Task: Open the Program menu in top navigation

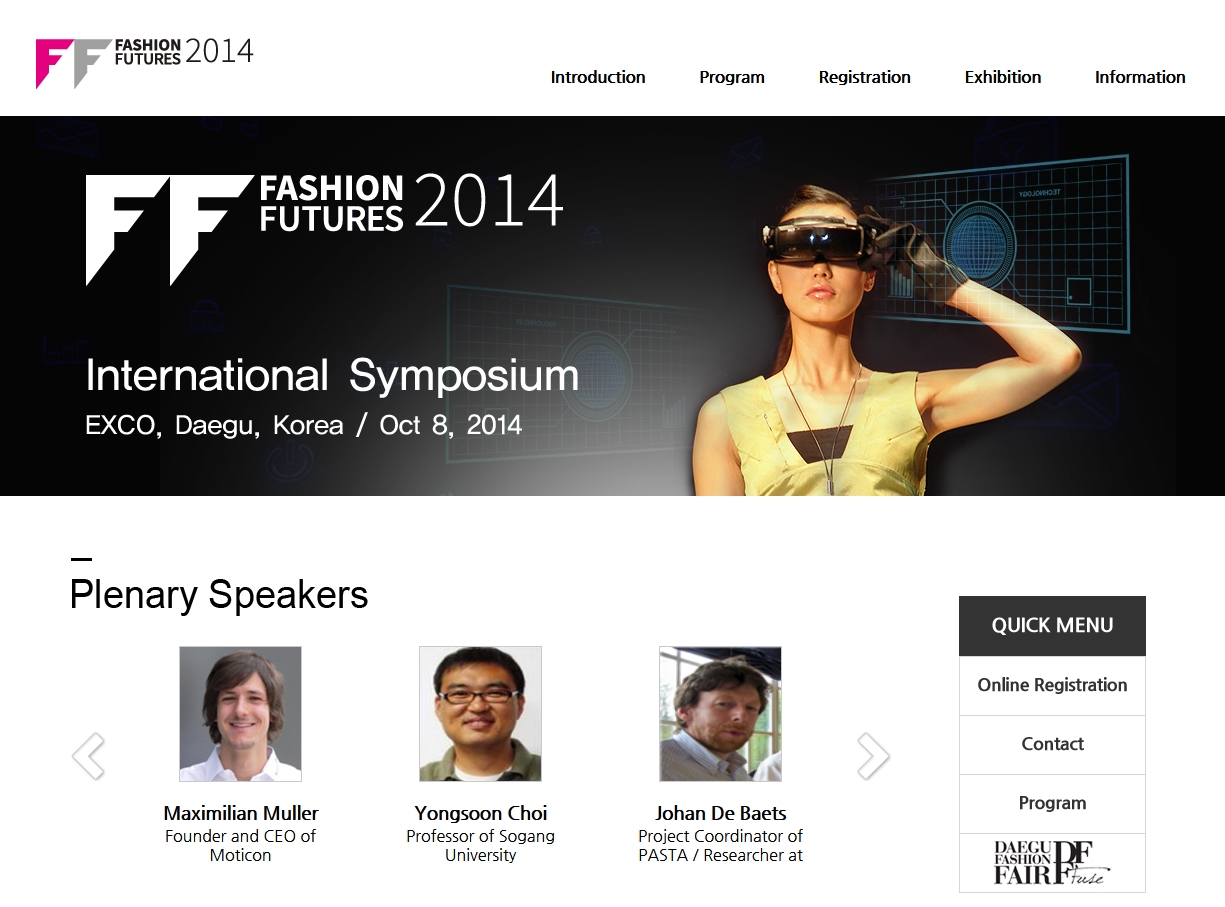Action: 732,77
